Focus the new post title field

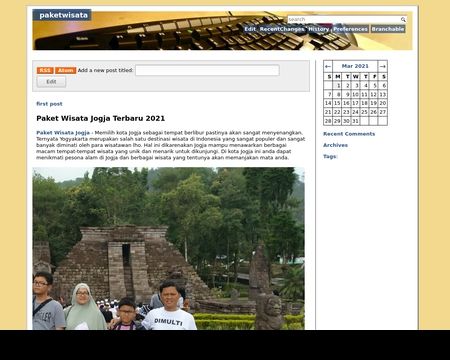207,70
